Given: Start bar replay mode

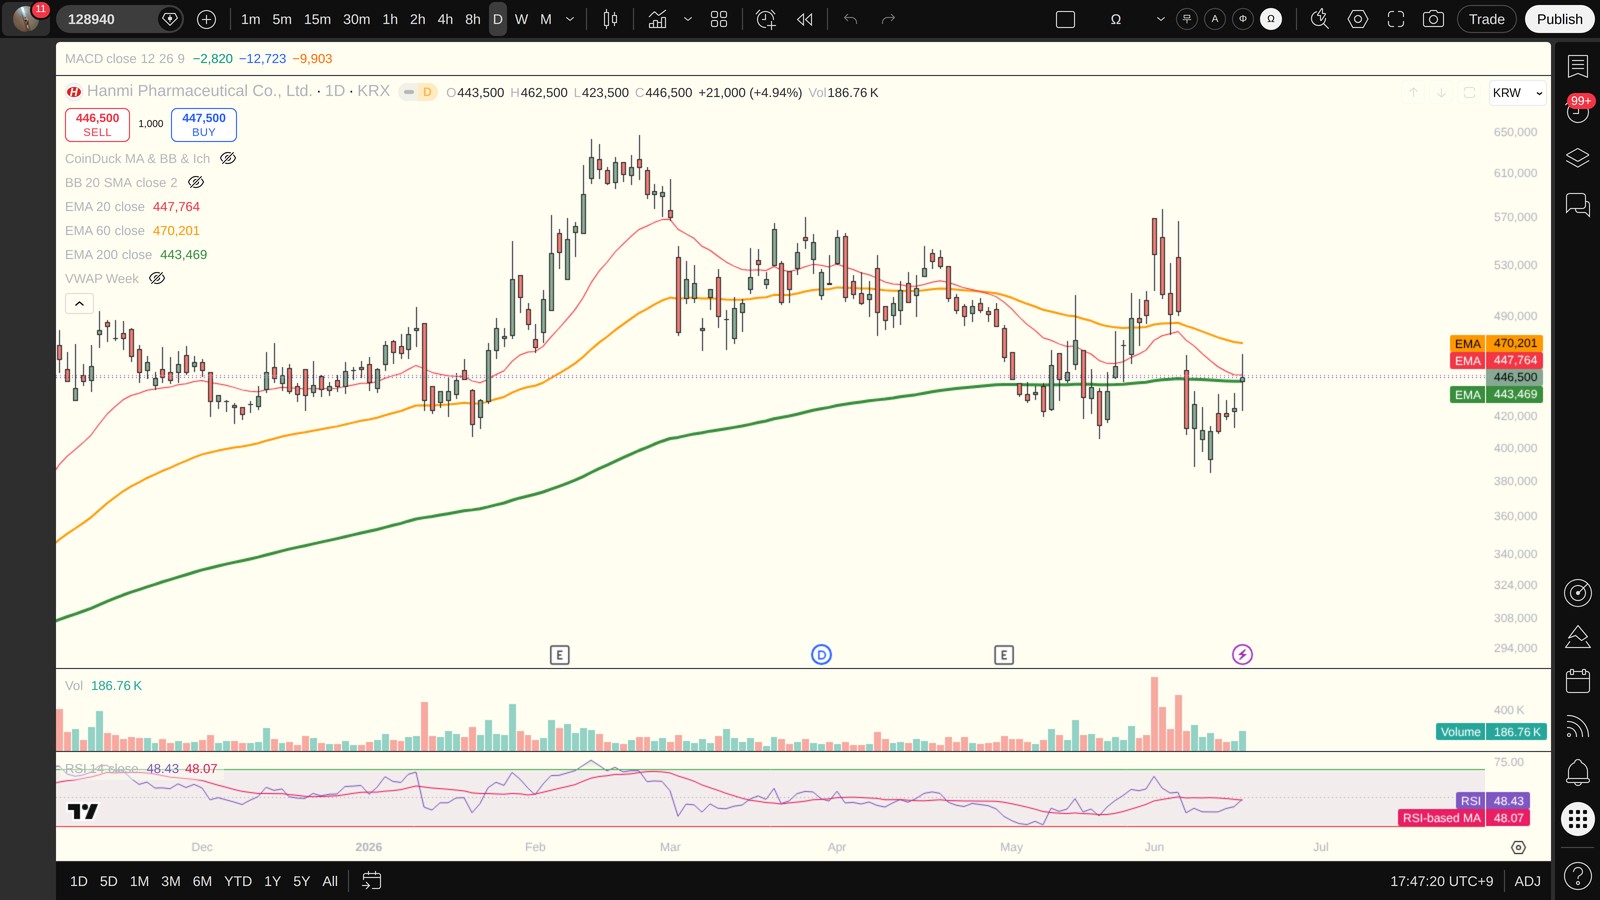Looking at the screenshot, I should [x=805, y=19].
